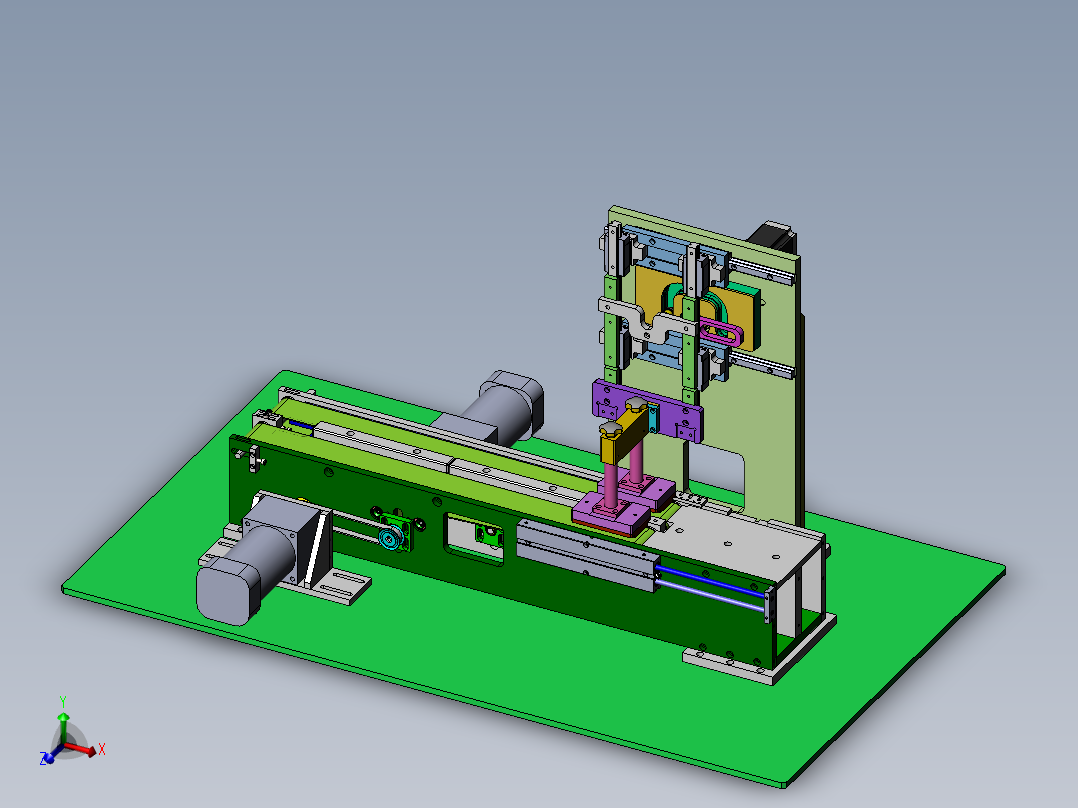Select the blue guide rod near the right end

tap(712, 582)
